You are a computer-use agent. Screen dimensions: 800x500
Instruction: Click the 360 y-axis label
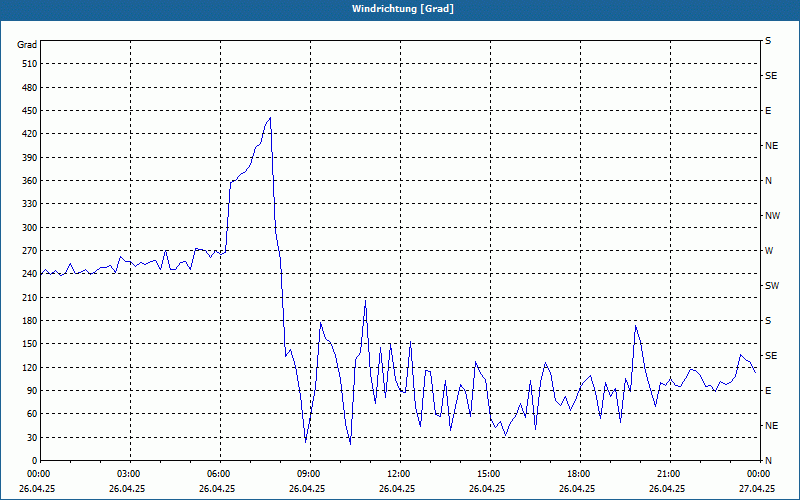tap(29, 181)
